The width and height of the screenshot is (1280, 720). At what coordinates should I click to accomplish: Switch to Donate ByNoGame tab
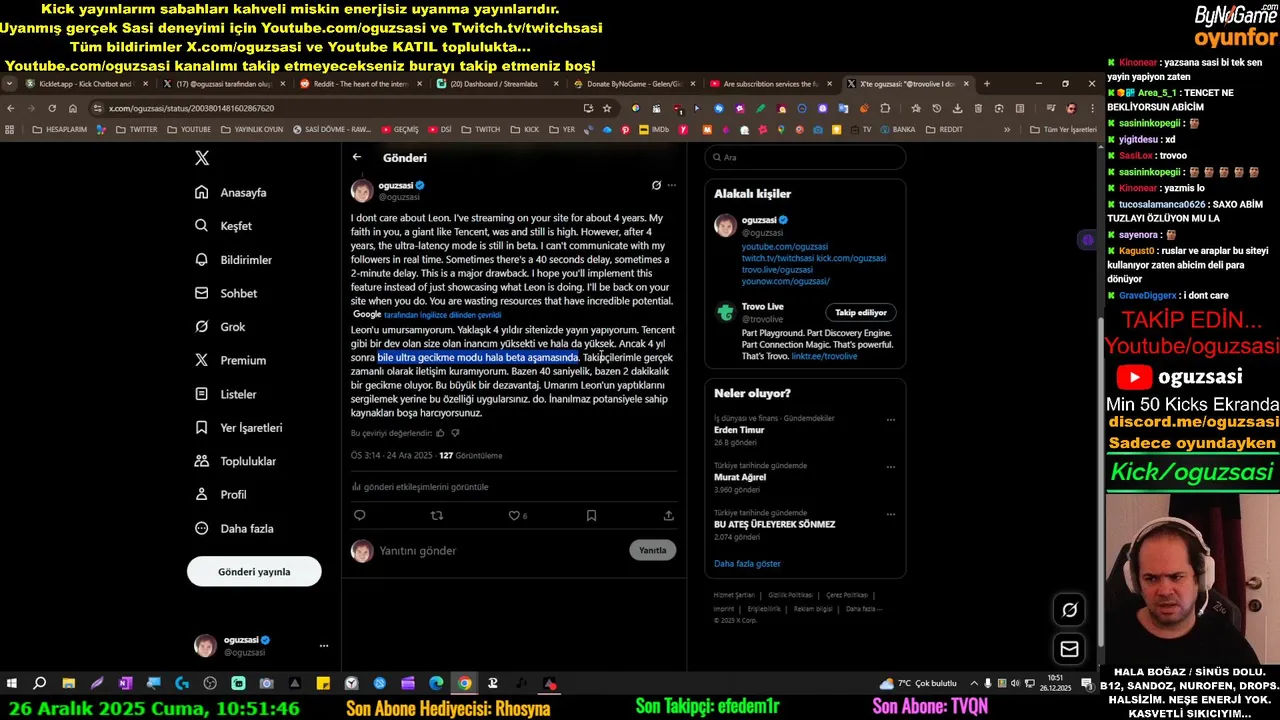[636, 84]
